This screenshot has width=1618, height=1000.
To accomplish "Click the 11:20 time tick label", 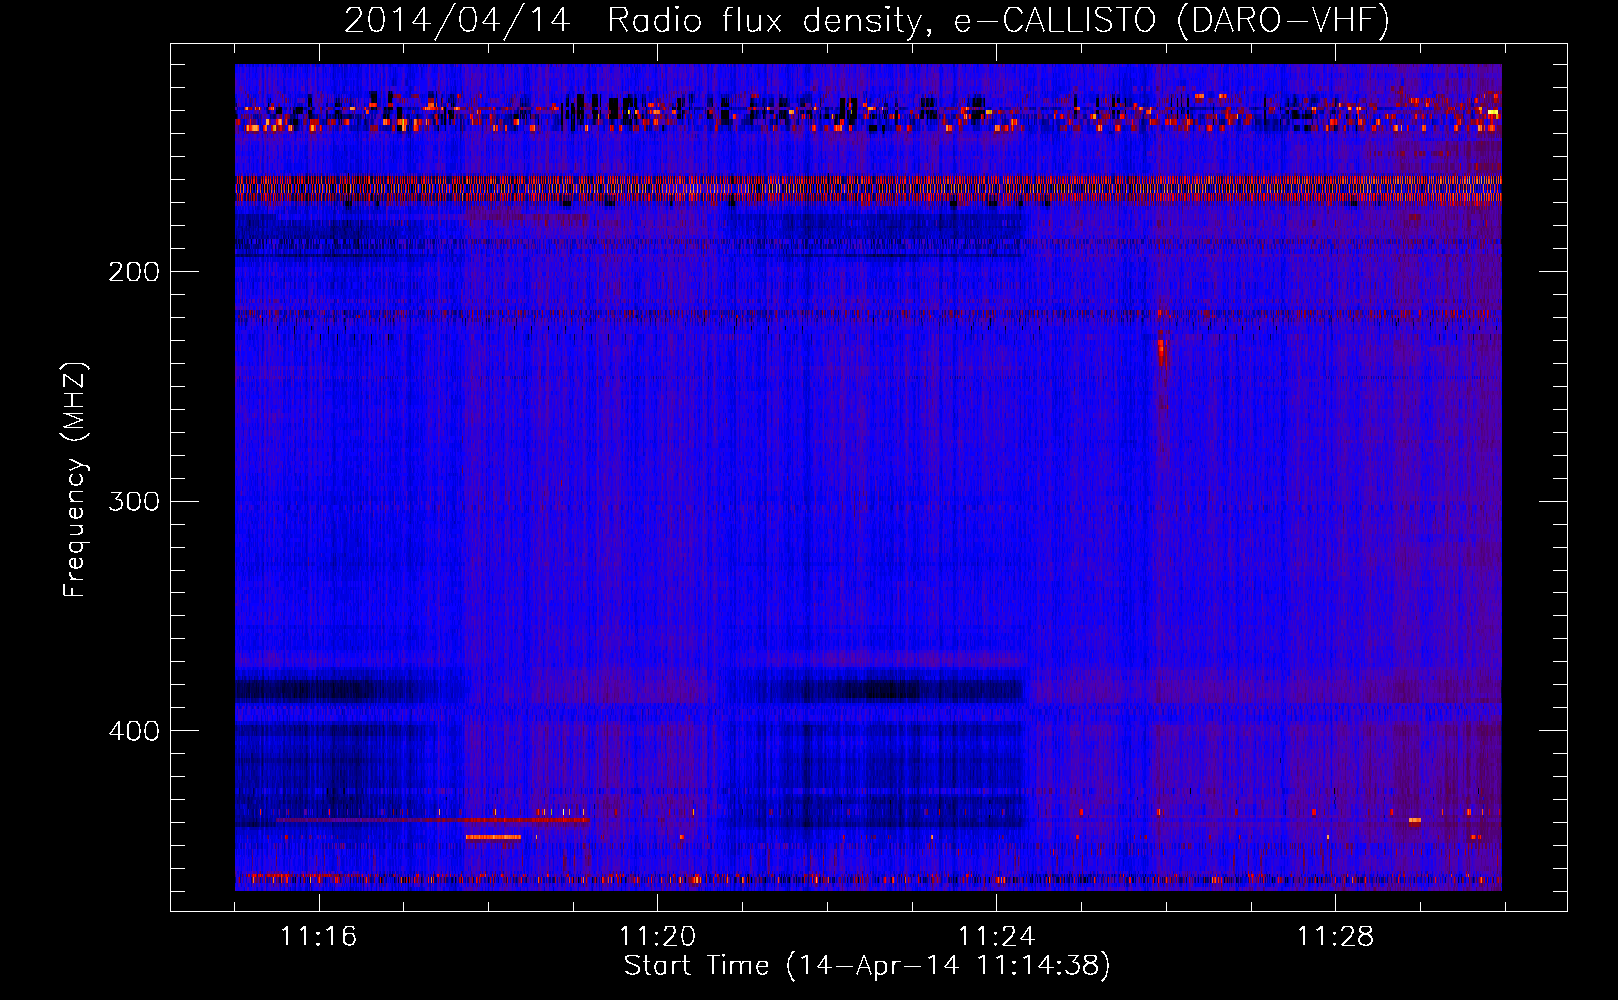I will pos(657,937).
